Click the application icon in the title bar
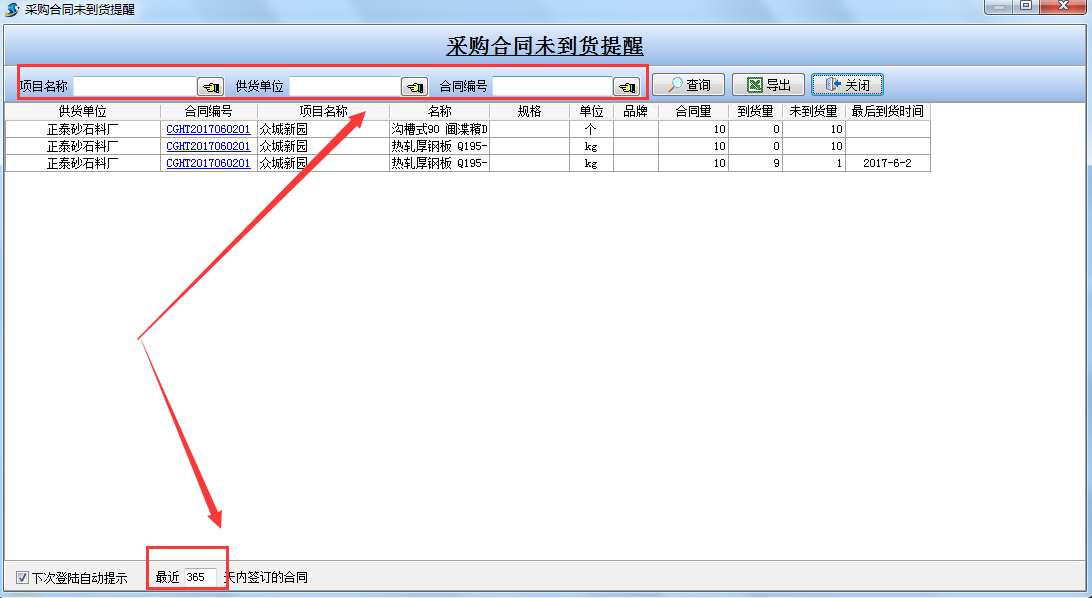Screen dimensions: 1092x598 click(11, 9)
